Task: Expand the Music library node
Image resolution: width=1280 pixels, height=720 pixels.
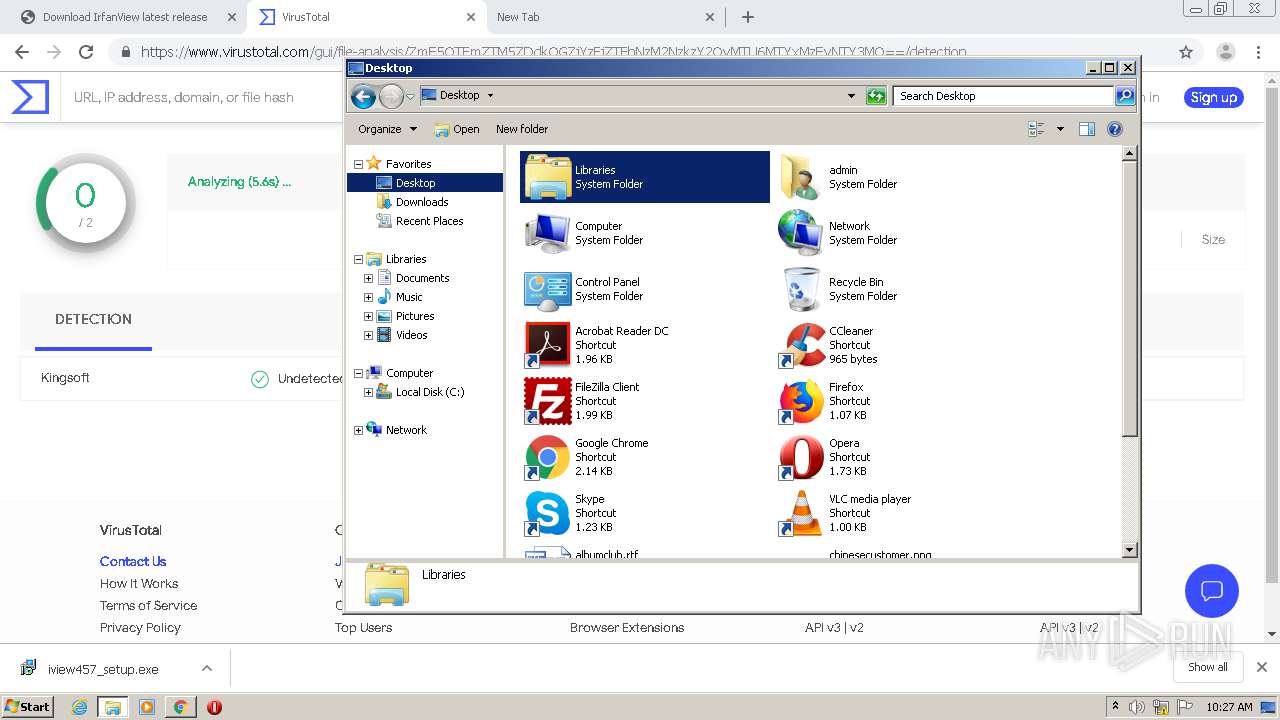Action: coord(368,297)
